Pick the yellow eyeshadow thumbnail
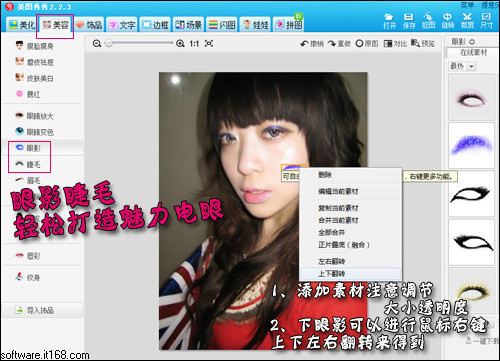The image size is (500, 361). [471, 290]
